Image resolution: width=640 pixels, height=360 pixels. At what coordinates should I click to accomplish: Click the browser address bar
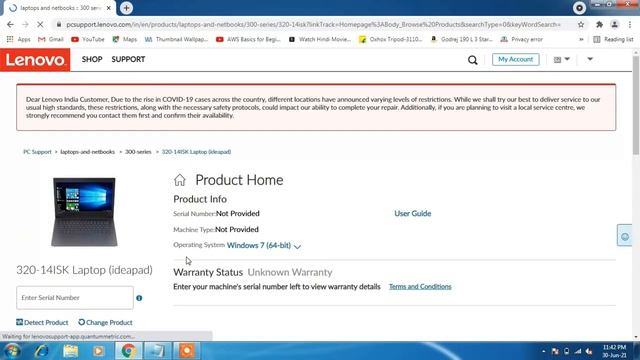click(x=313, y=24)
